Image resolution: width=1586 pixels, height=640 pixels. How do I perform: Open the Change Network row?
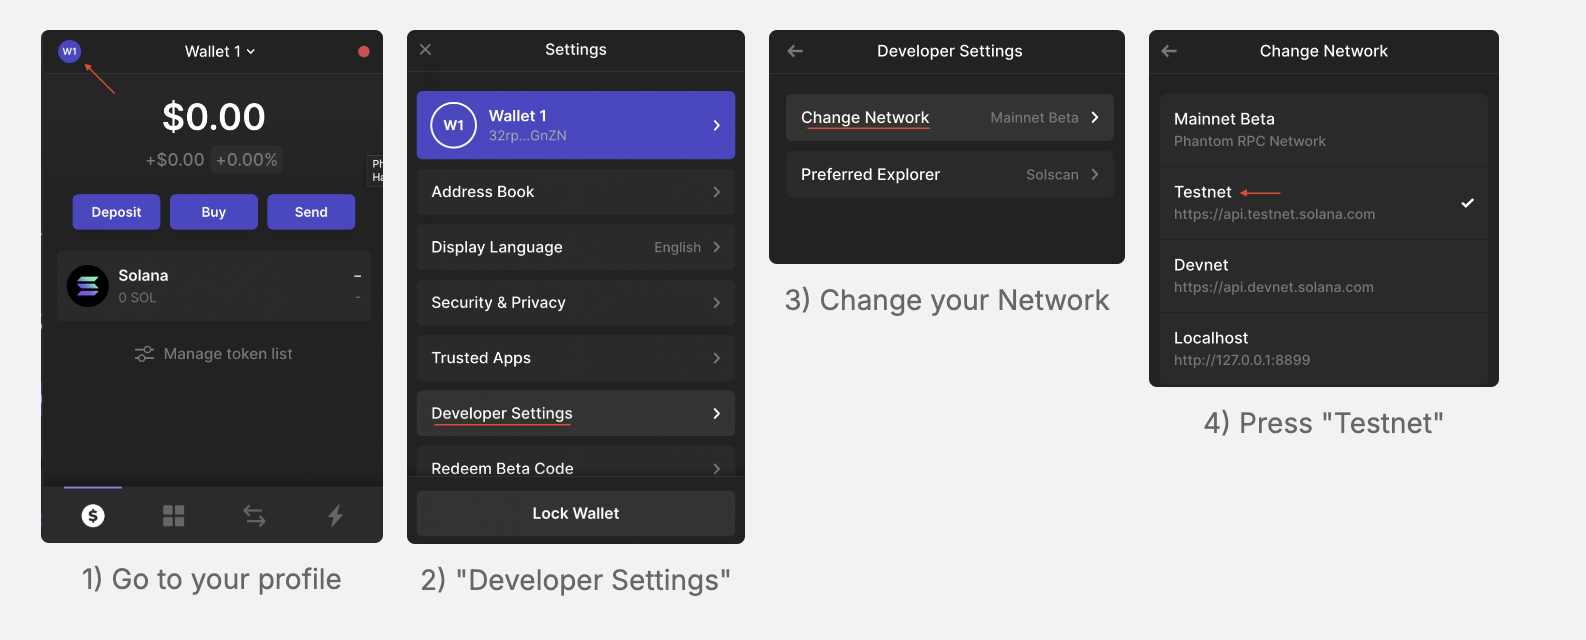950,117
